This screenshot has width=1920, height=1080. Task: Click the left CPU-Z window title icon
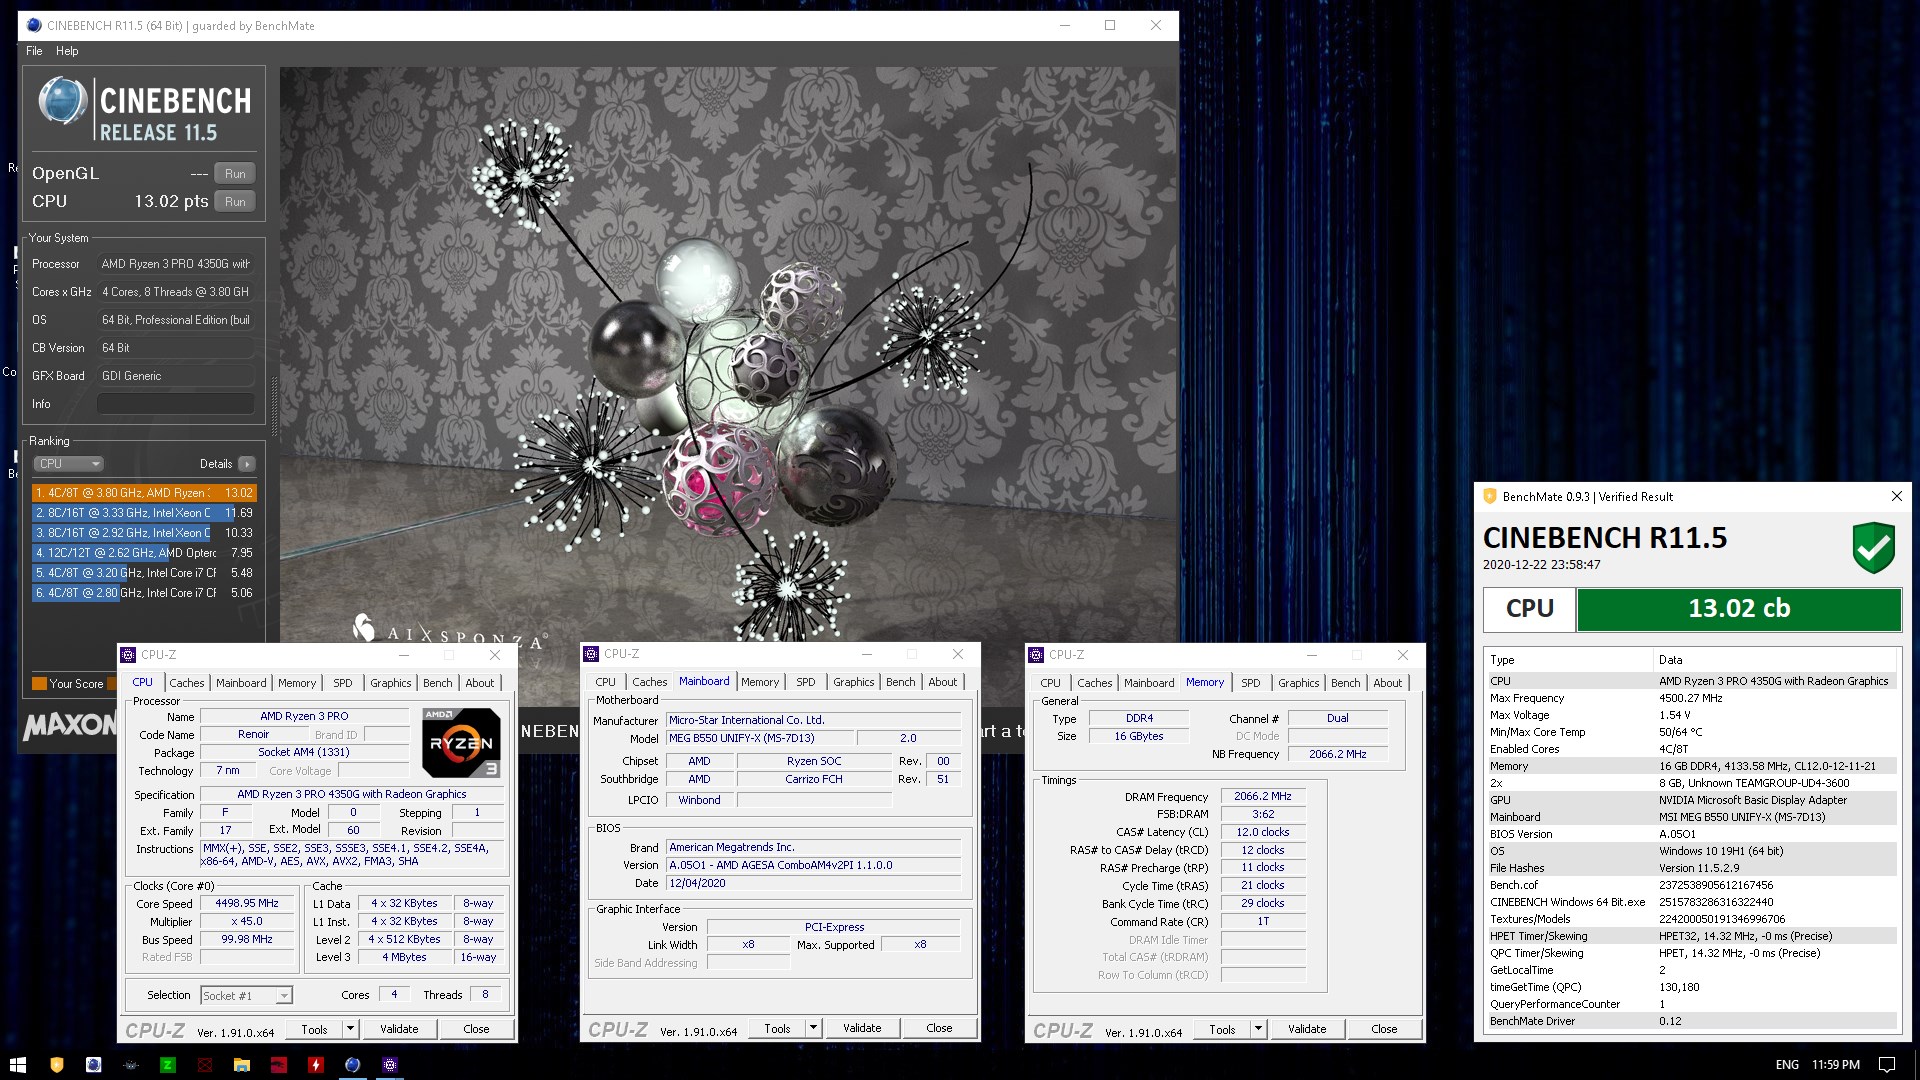tap(128, 655)
